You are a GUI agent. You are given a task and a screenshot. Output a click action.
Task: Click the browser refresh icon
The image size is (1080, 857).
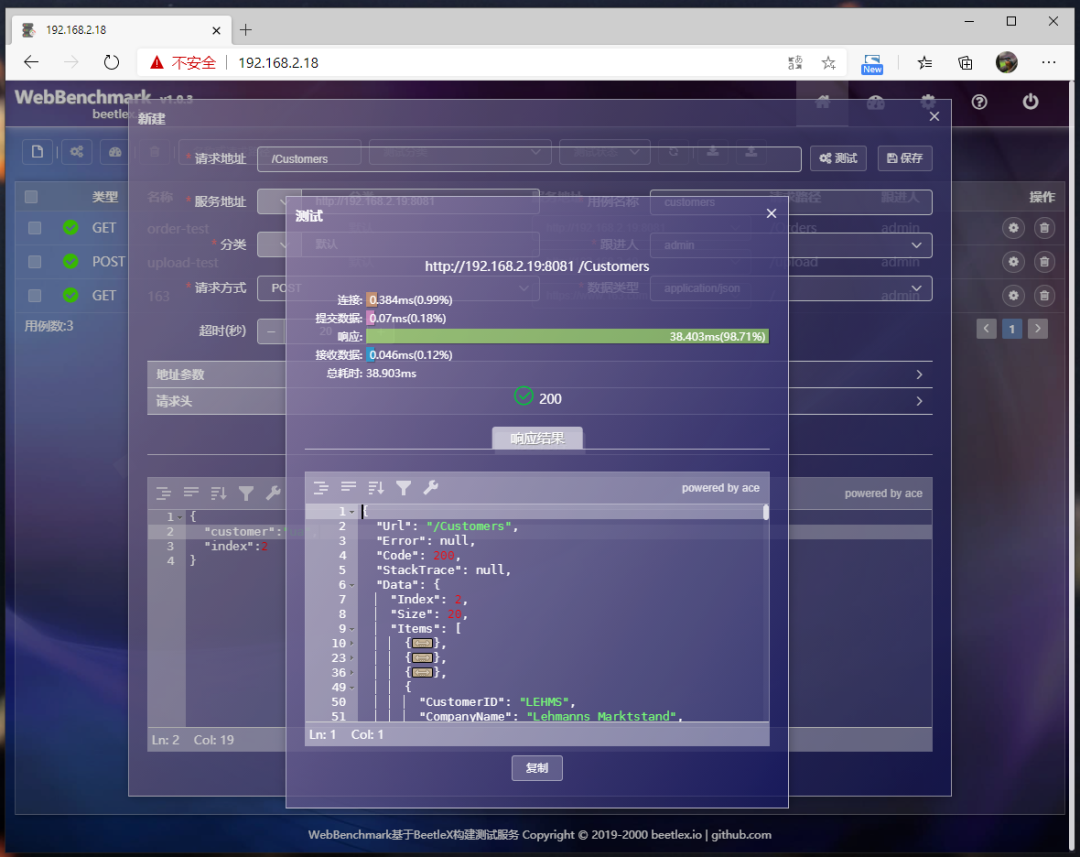(111, 63)
